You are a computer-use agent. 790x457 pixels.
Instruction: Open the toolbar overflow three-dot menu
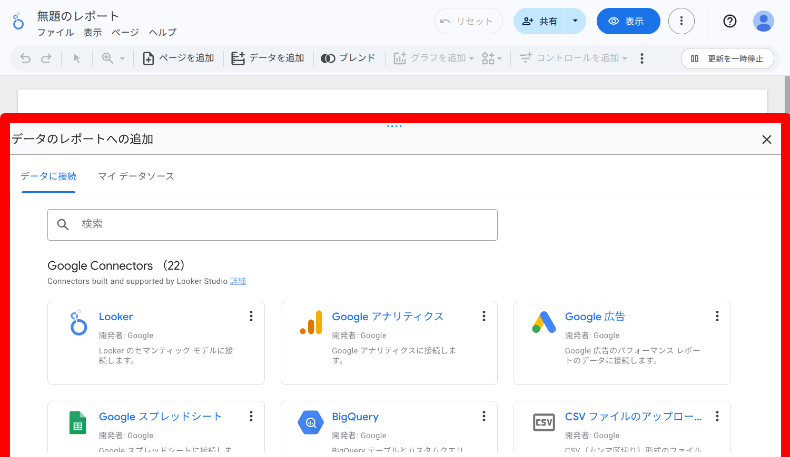[642, 58]
